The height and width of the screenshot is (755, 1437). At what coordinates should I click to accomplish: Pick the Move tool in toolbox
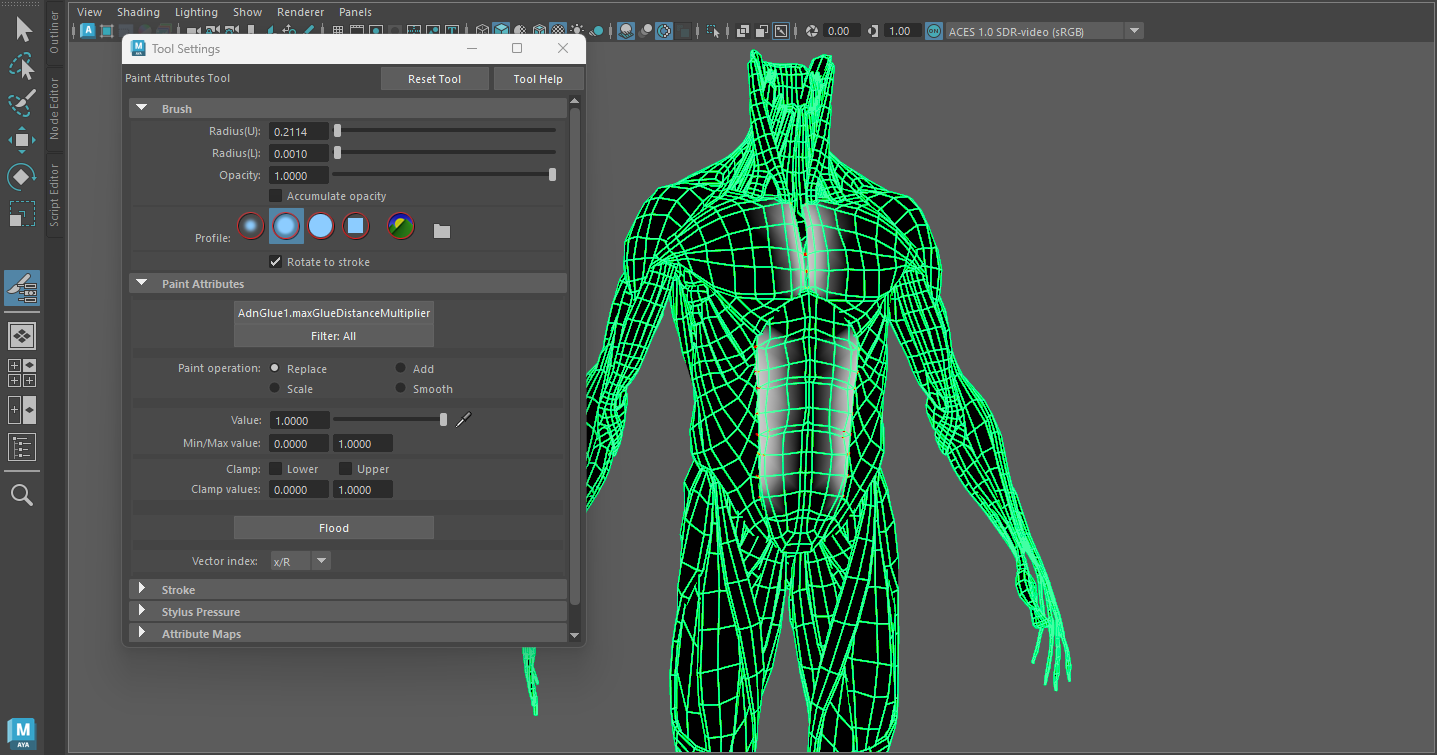(22, 140)
